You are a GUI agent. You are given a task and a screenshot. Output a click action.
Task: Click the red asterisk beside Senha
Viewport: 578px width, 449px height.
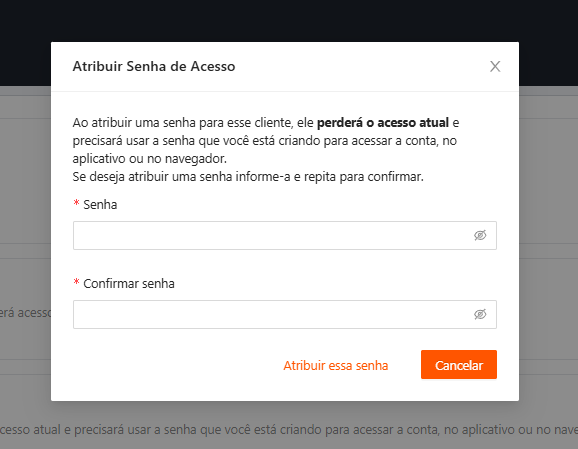click(76, 203)
